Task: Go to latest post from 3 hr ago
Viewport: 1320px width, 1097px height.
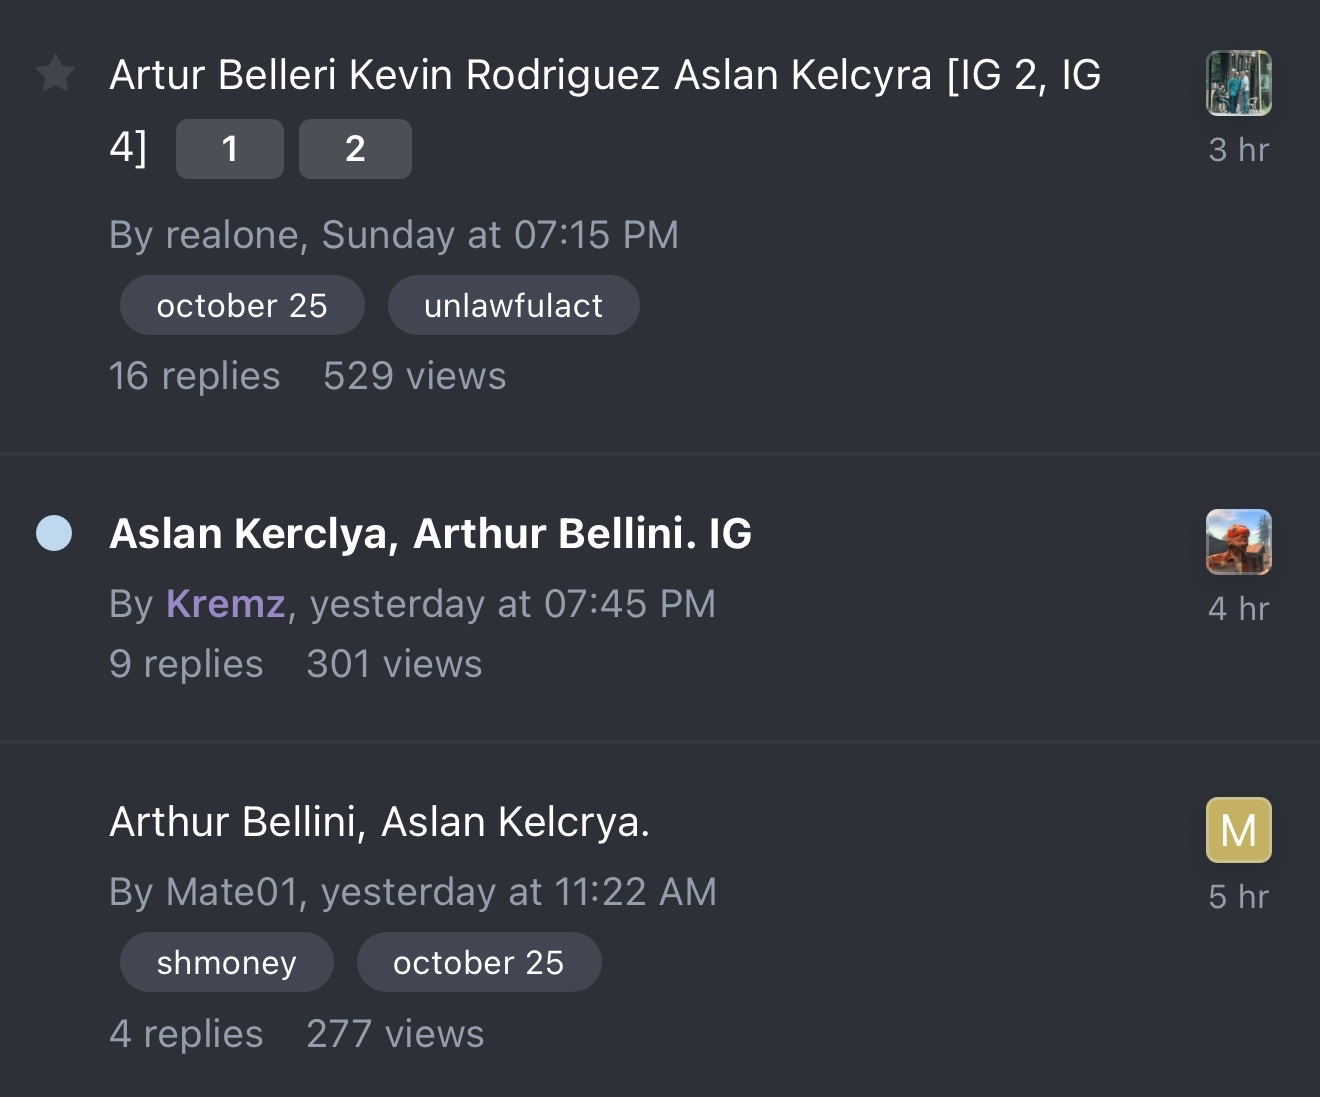Action: pyautogui.click(x=1238, y=150)
